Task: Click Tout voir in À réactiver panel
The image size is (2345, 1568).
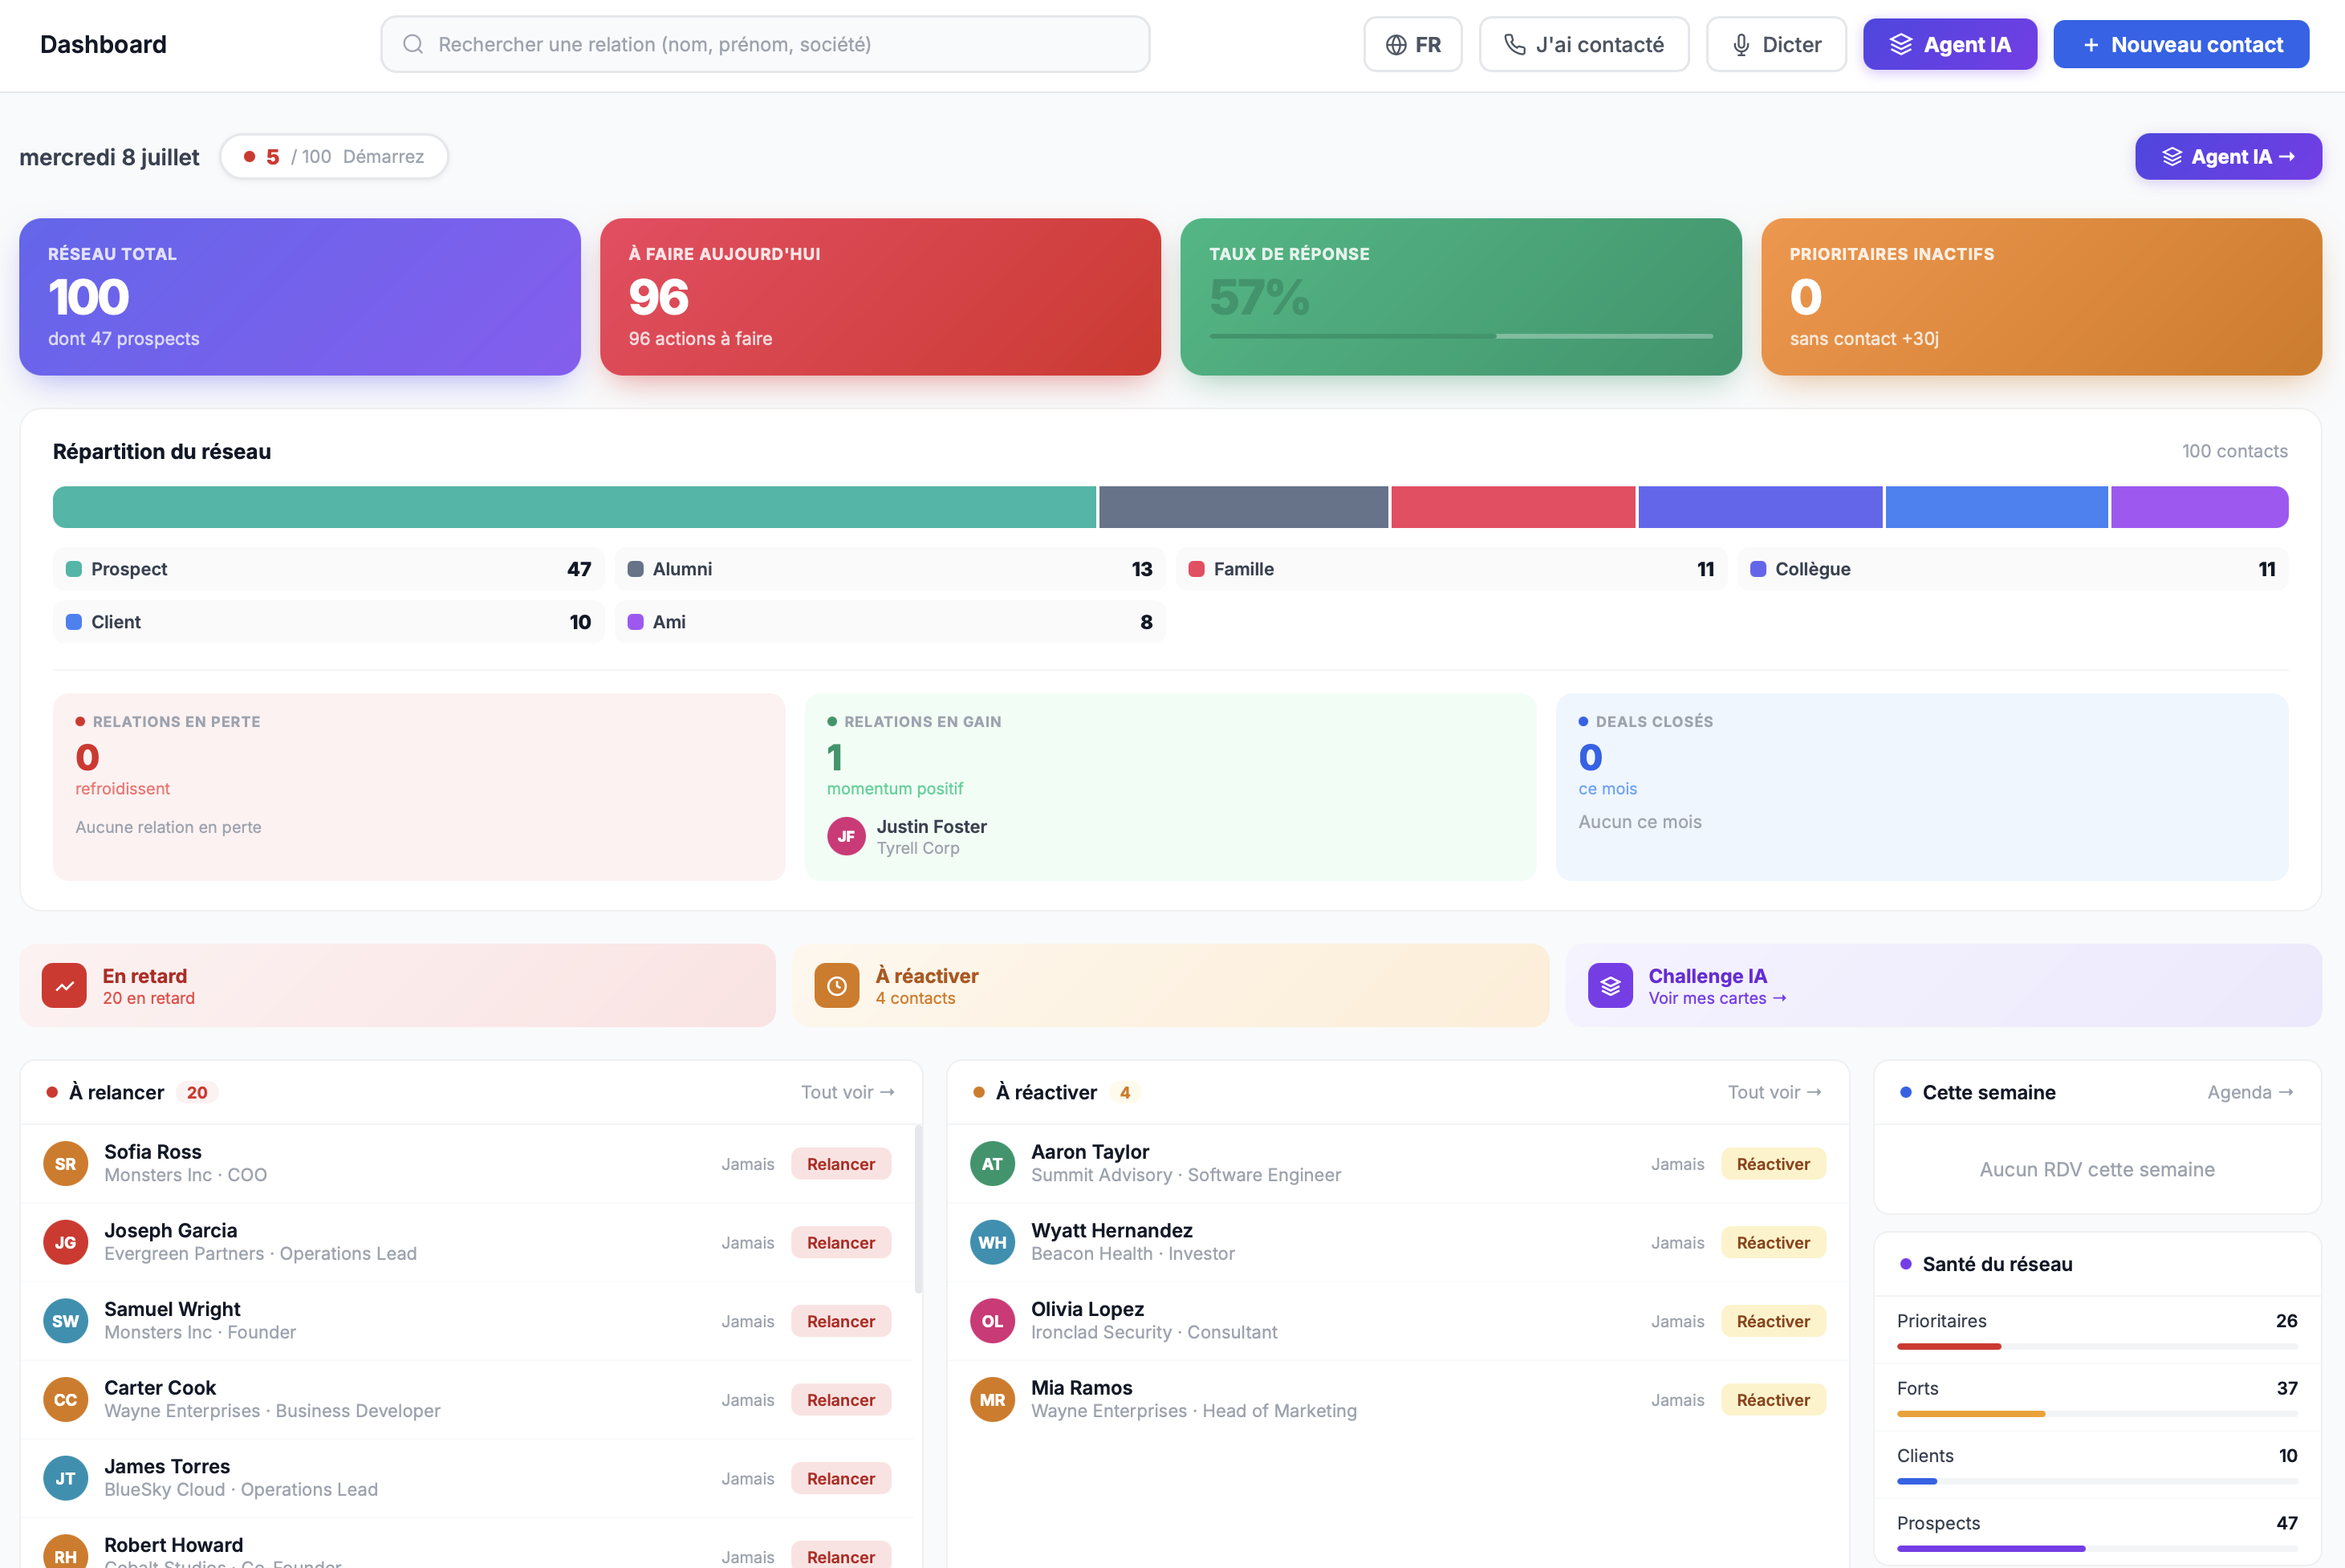Action: coord(1775,1092)
